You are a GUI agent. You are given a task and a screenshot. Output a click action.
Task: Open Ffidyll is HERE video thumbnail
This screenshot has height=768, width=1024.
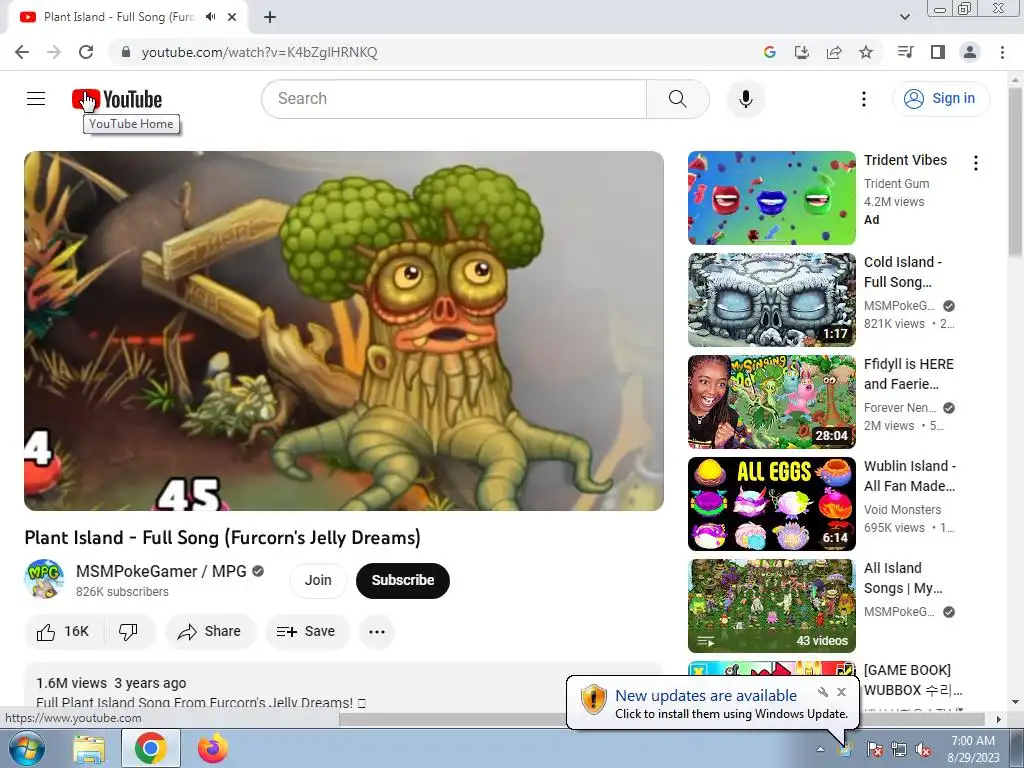[x=771, y=402]
